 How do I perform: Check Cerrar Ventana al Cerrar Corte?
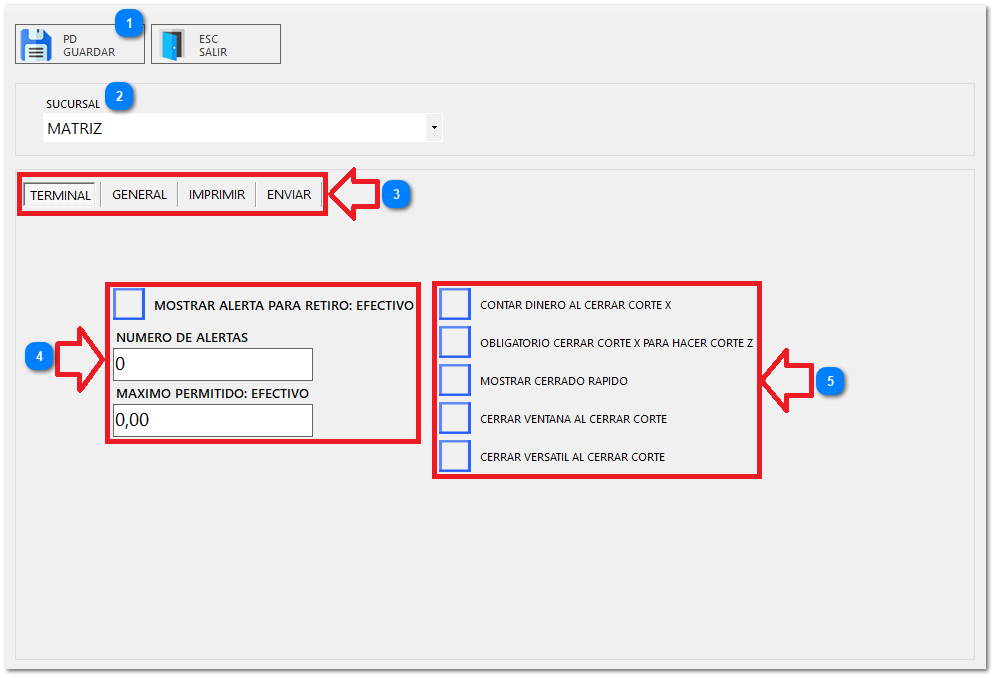pyautogui.click(x=455, y=418)
